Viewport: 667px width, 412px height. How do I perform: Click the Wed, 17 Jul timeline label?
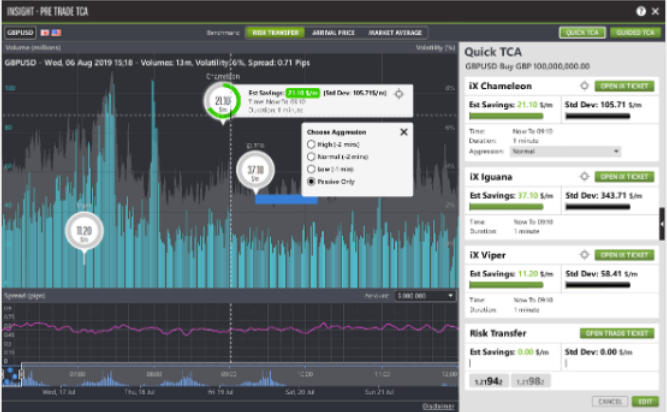[x=59, y=392]
